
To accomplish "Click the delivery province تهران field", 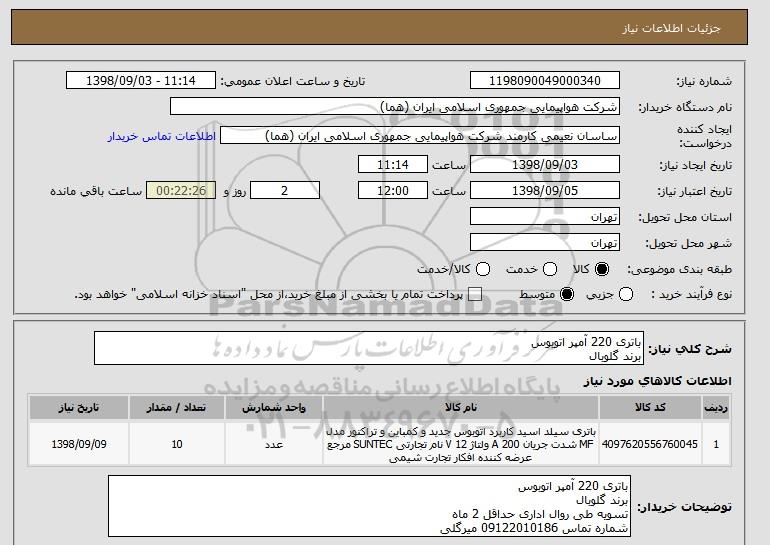I will (x=545, y=217).
